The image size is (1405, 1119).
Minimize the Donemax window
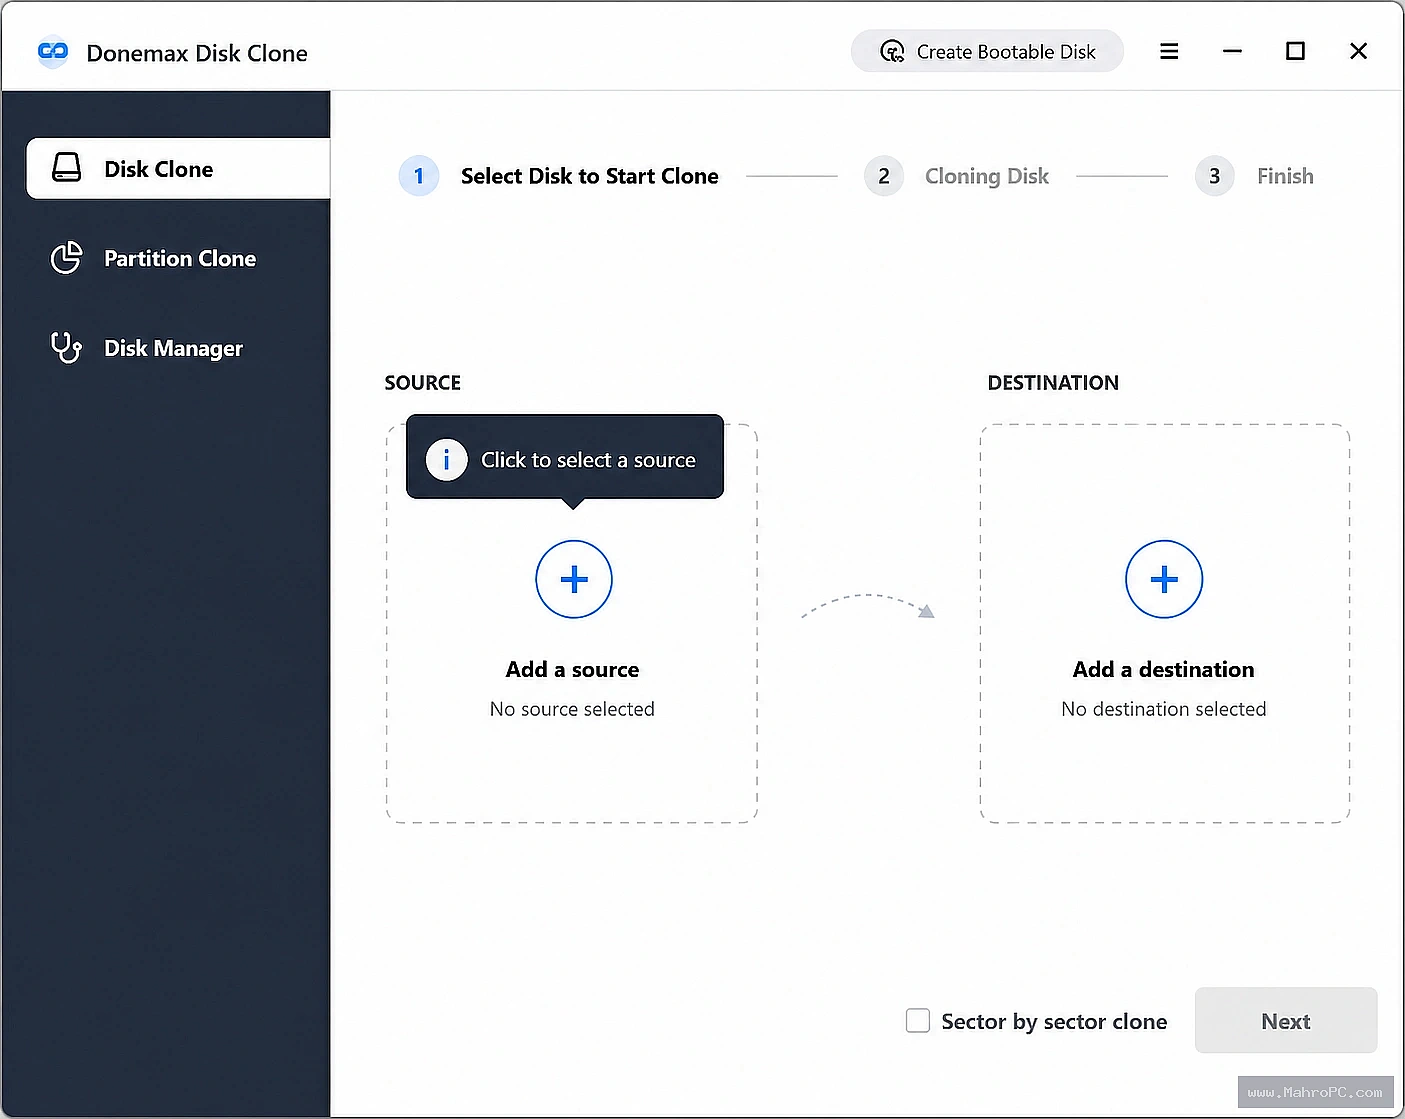pos(1232,51)
